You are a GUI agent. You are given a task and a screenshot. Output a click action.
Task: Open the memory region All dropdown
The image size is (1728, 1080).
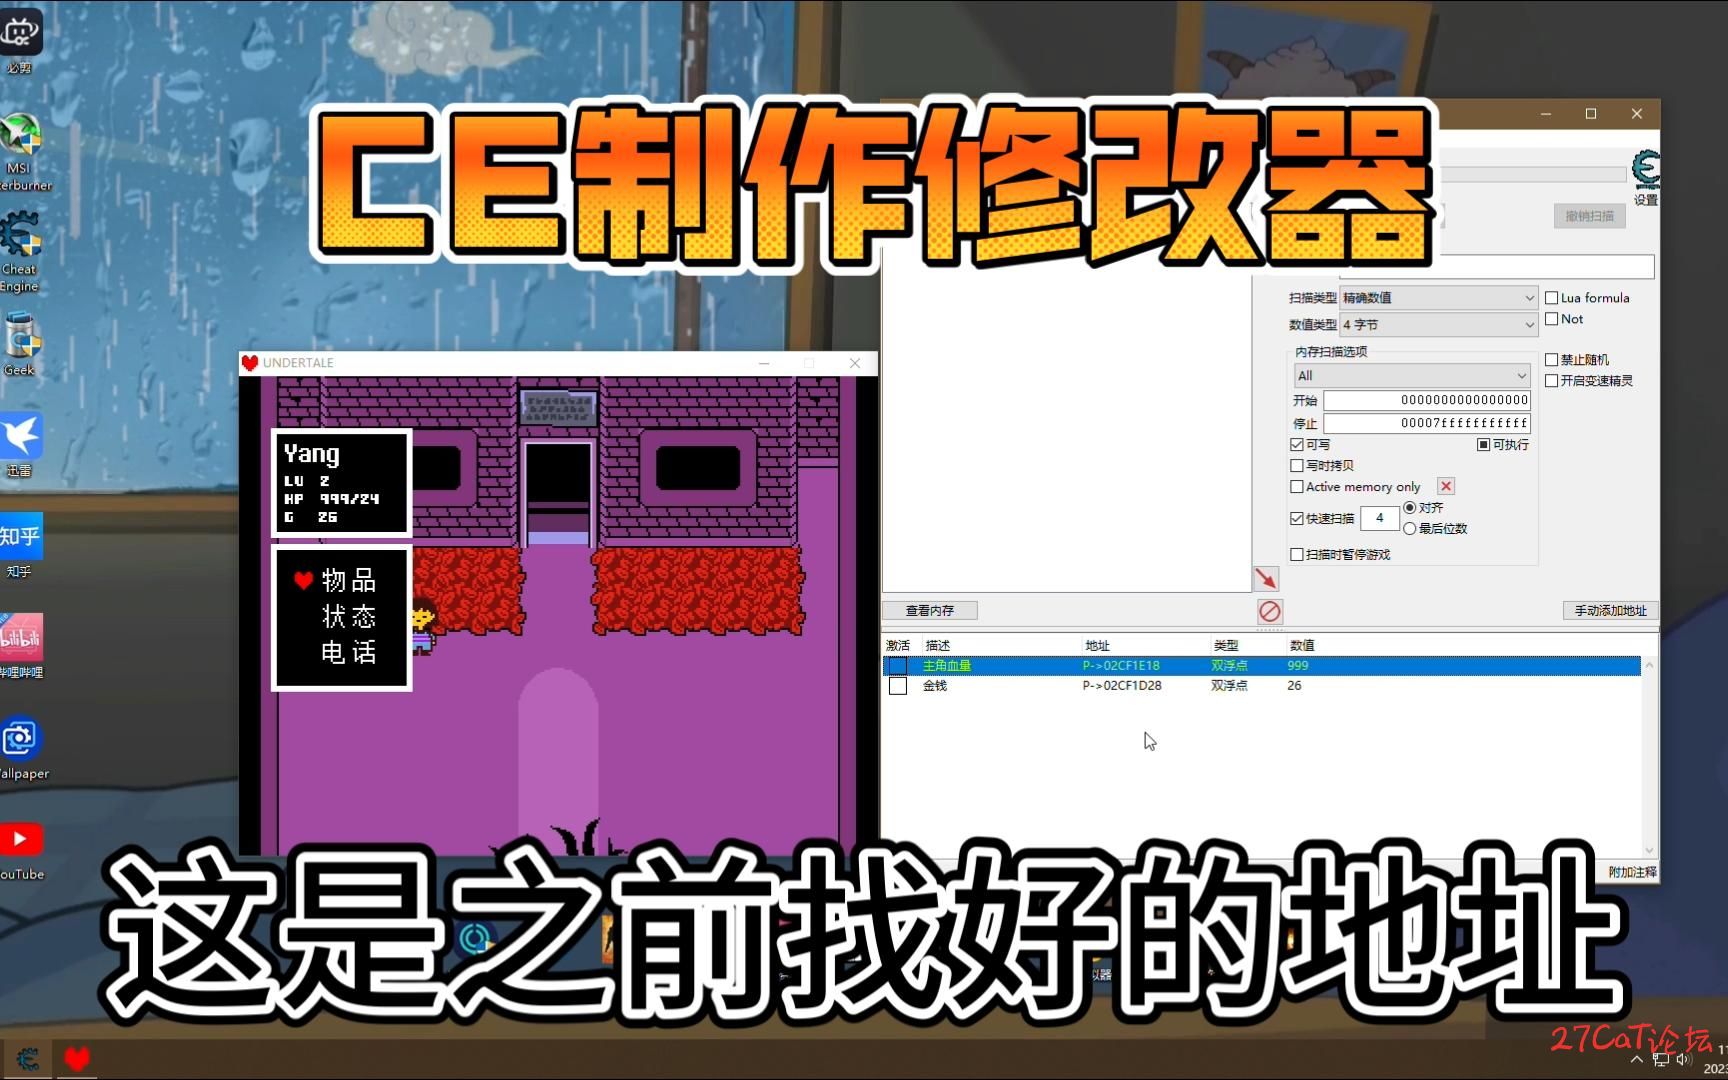[x=1412, y=376]
